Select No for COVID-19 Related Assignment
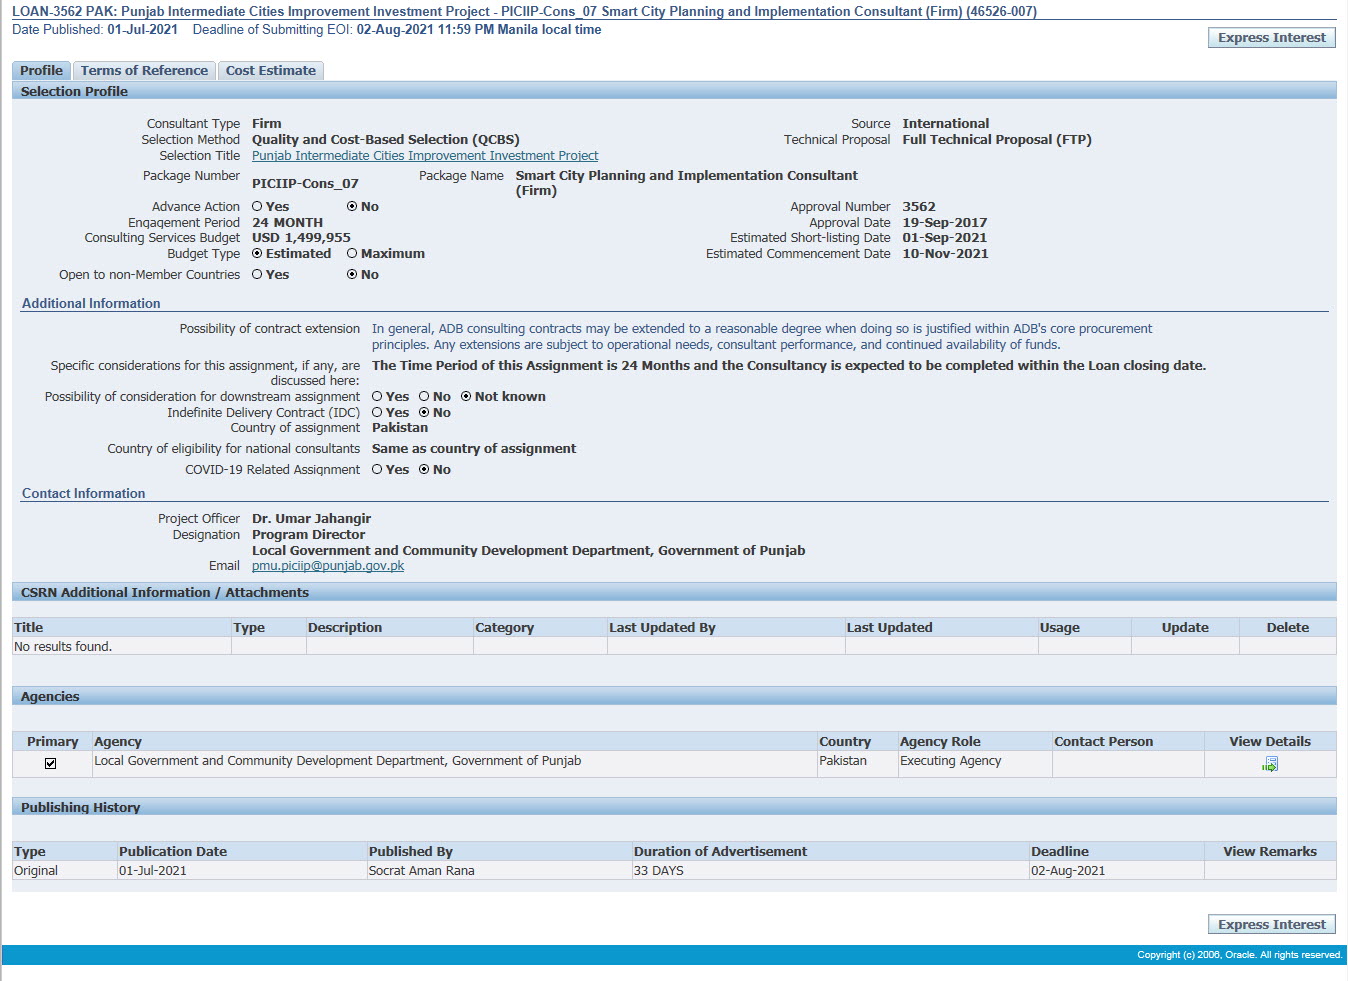 coord(424,469)
